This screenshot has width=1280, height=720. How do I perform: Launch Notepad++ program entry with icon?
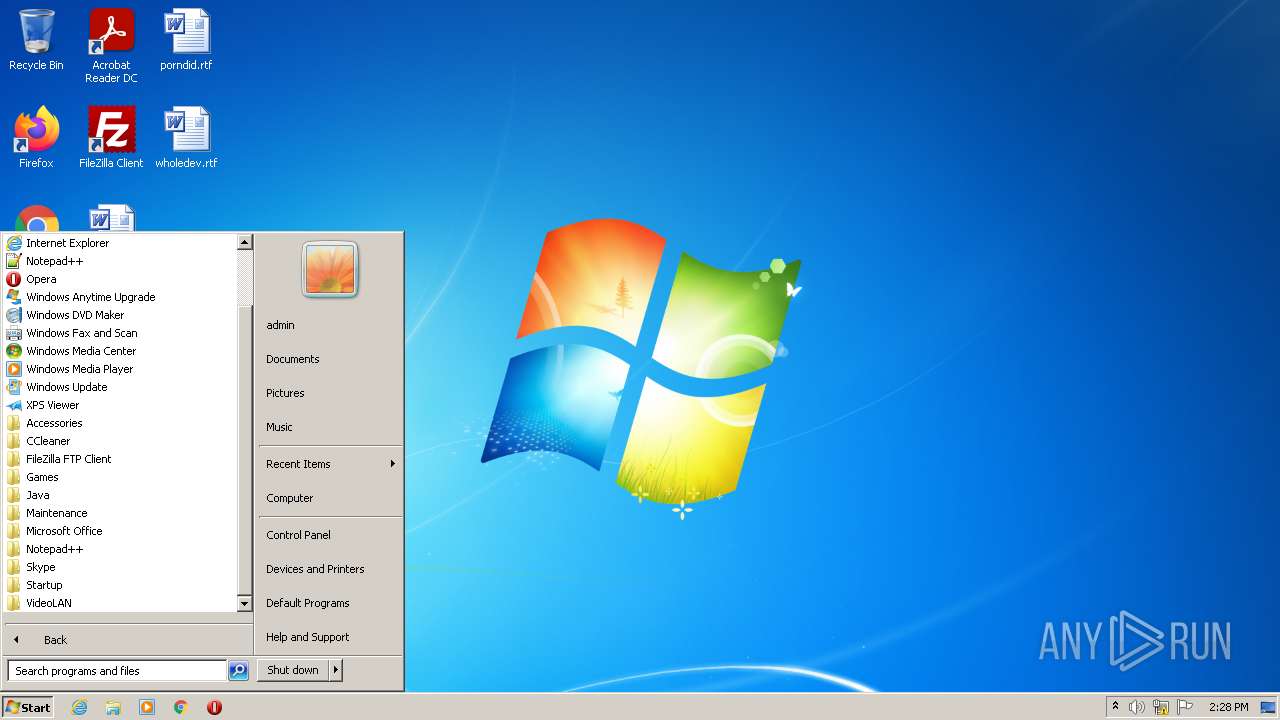tap(120, 261)
